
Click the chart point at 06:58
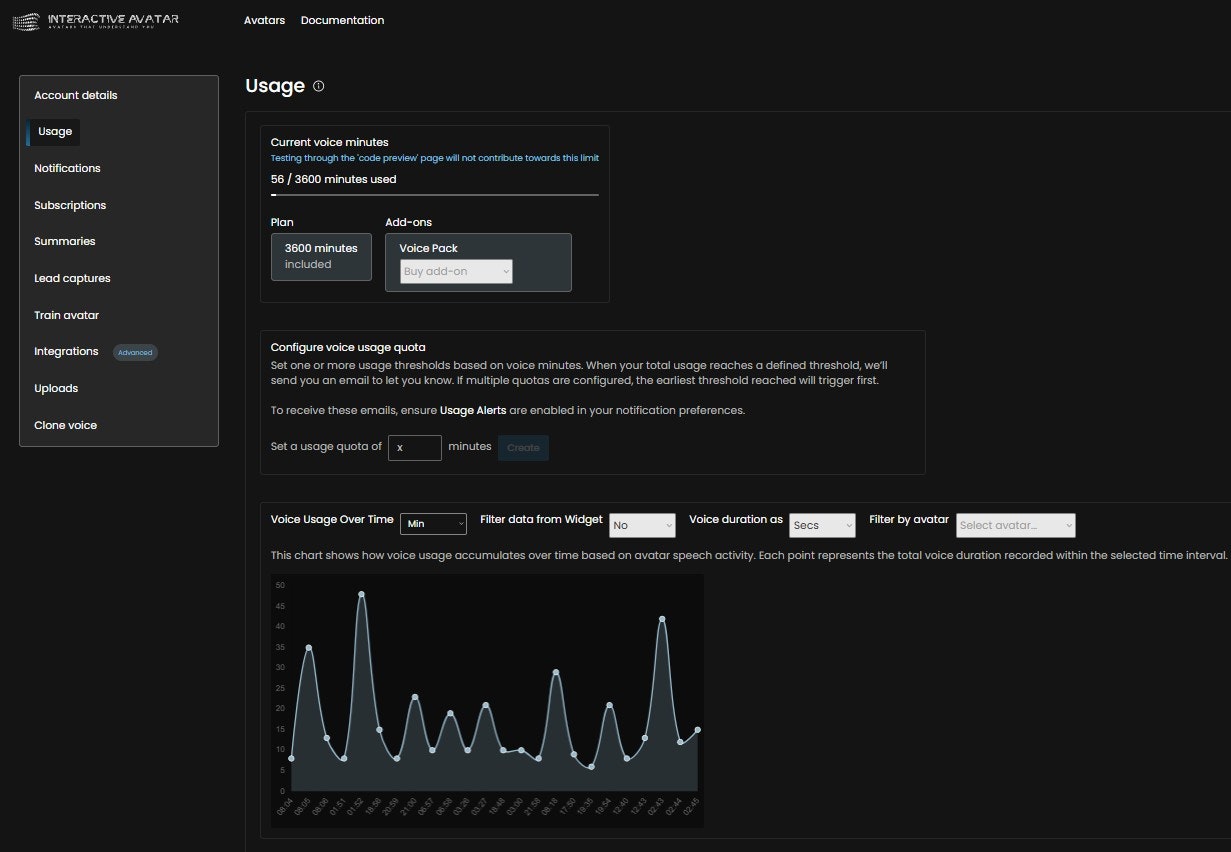pyautogui.click(x=450, y=713)
